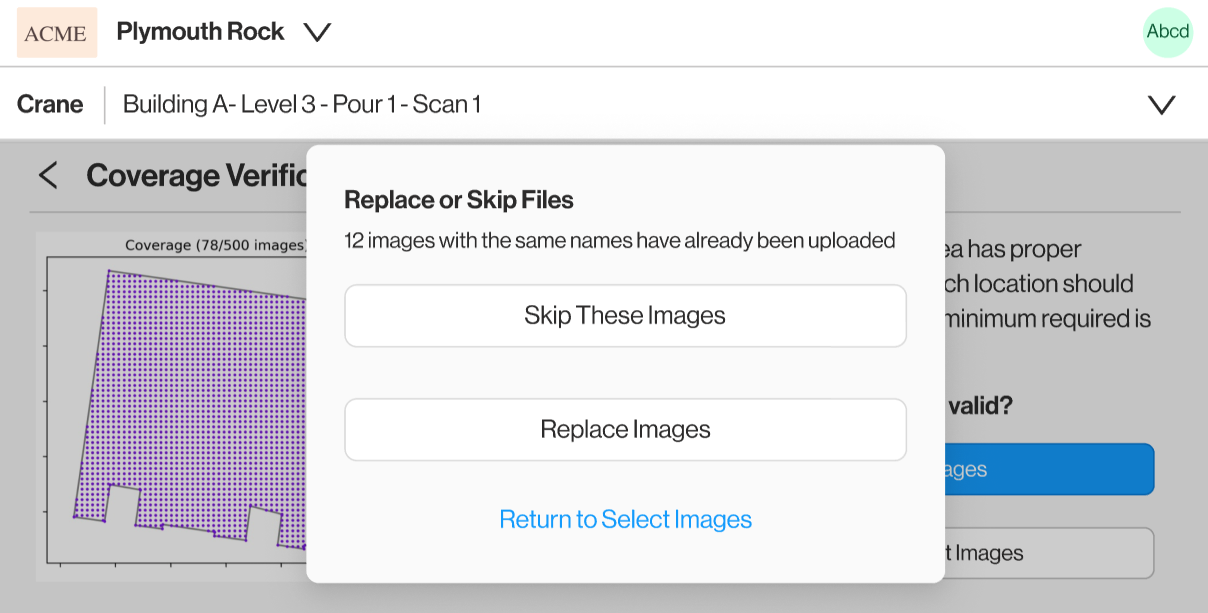The width and height of the screenshot is (1208, 613).
Task: Click the Coverage (78/500 images) plot title
Action: coord(213,245)
